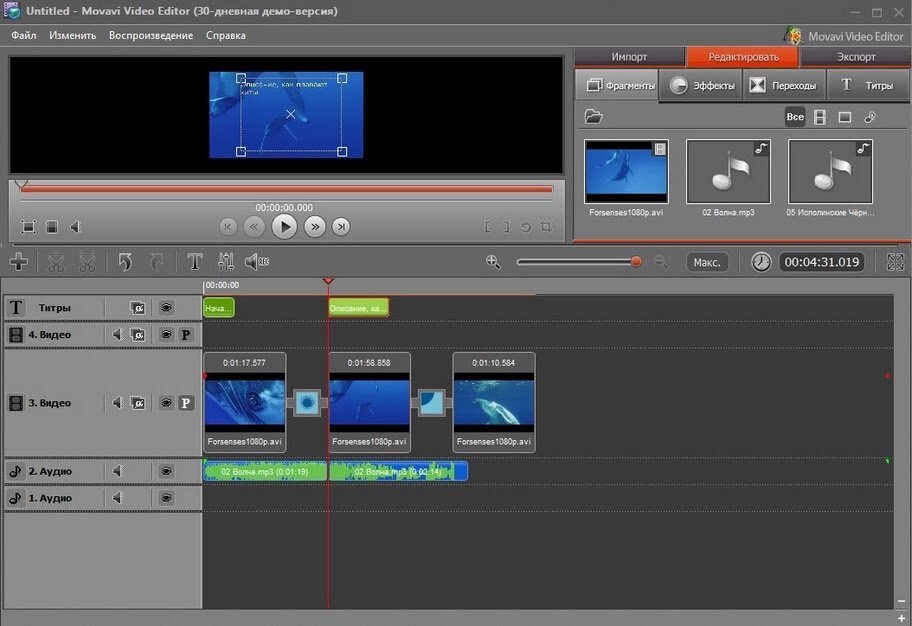Click the Add track plus icon
Image resolution: width=912 pixels, height=626 pixels.
tap(19, 262)
